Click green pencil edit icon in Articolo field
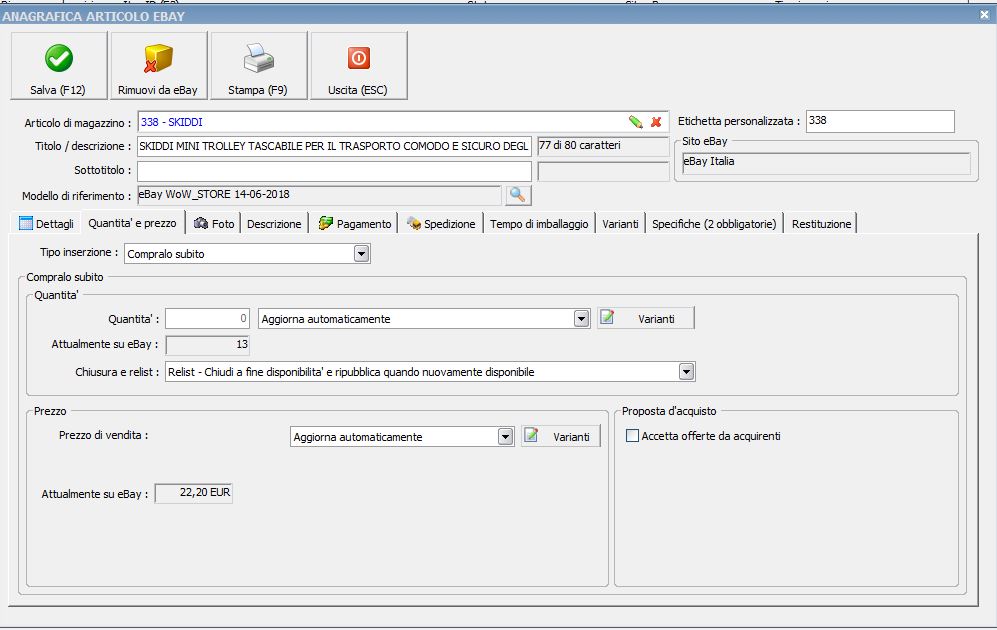The width and height of the screenshot is (997, 630). coord(635,122)
